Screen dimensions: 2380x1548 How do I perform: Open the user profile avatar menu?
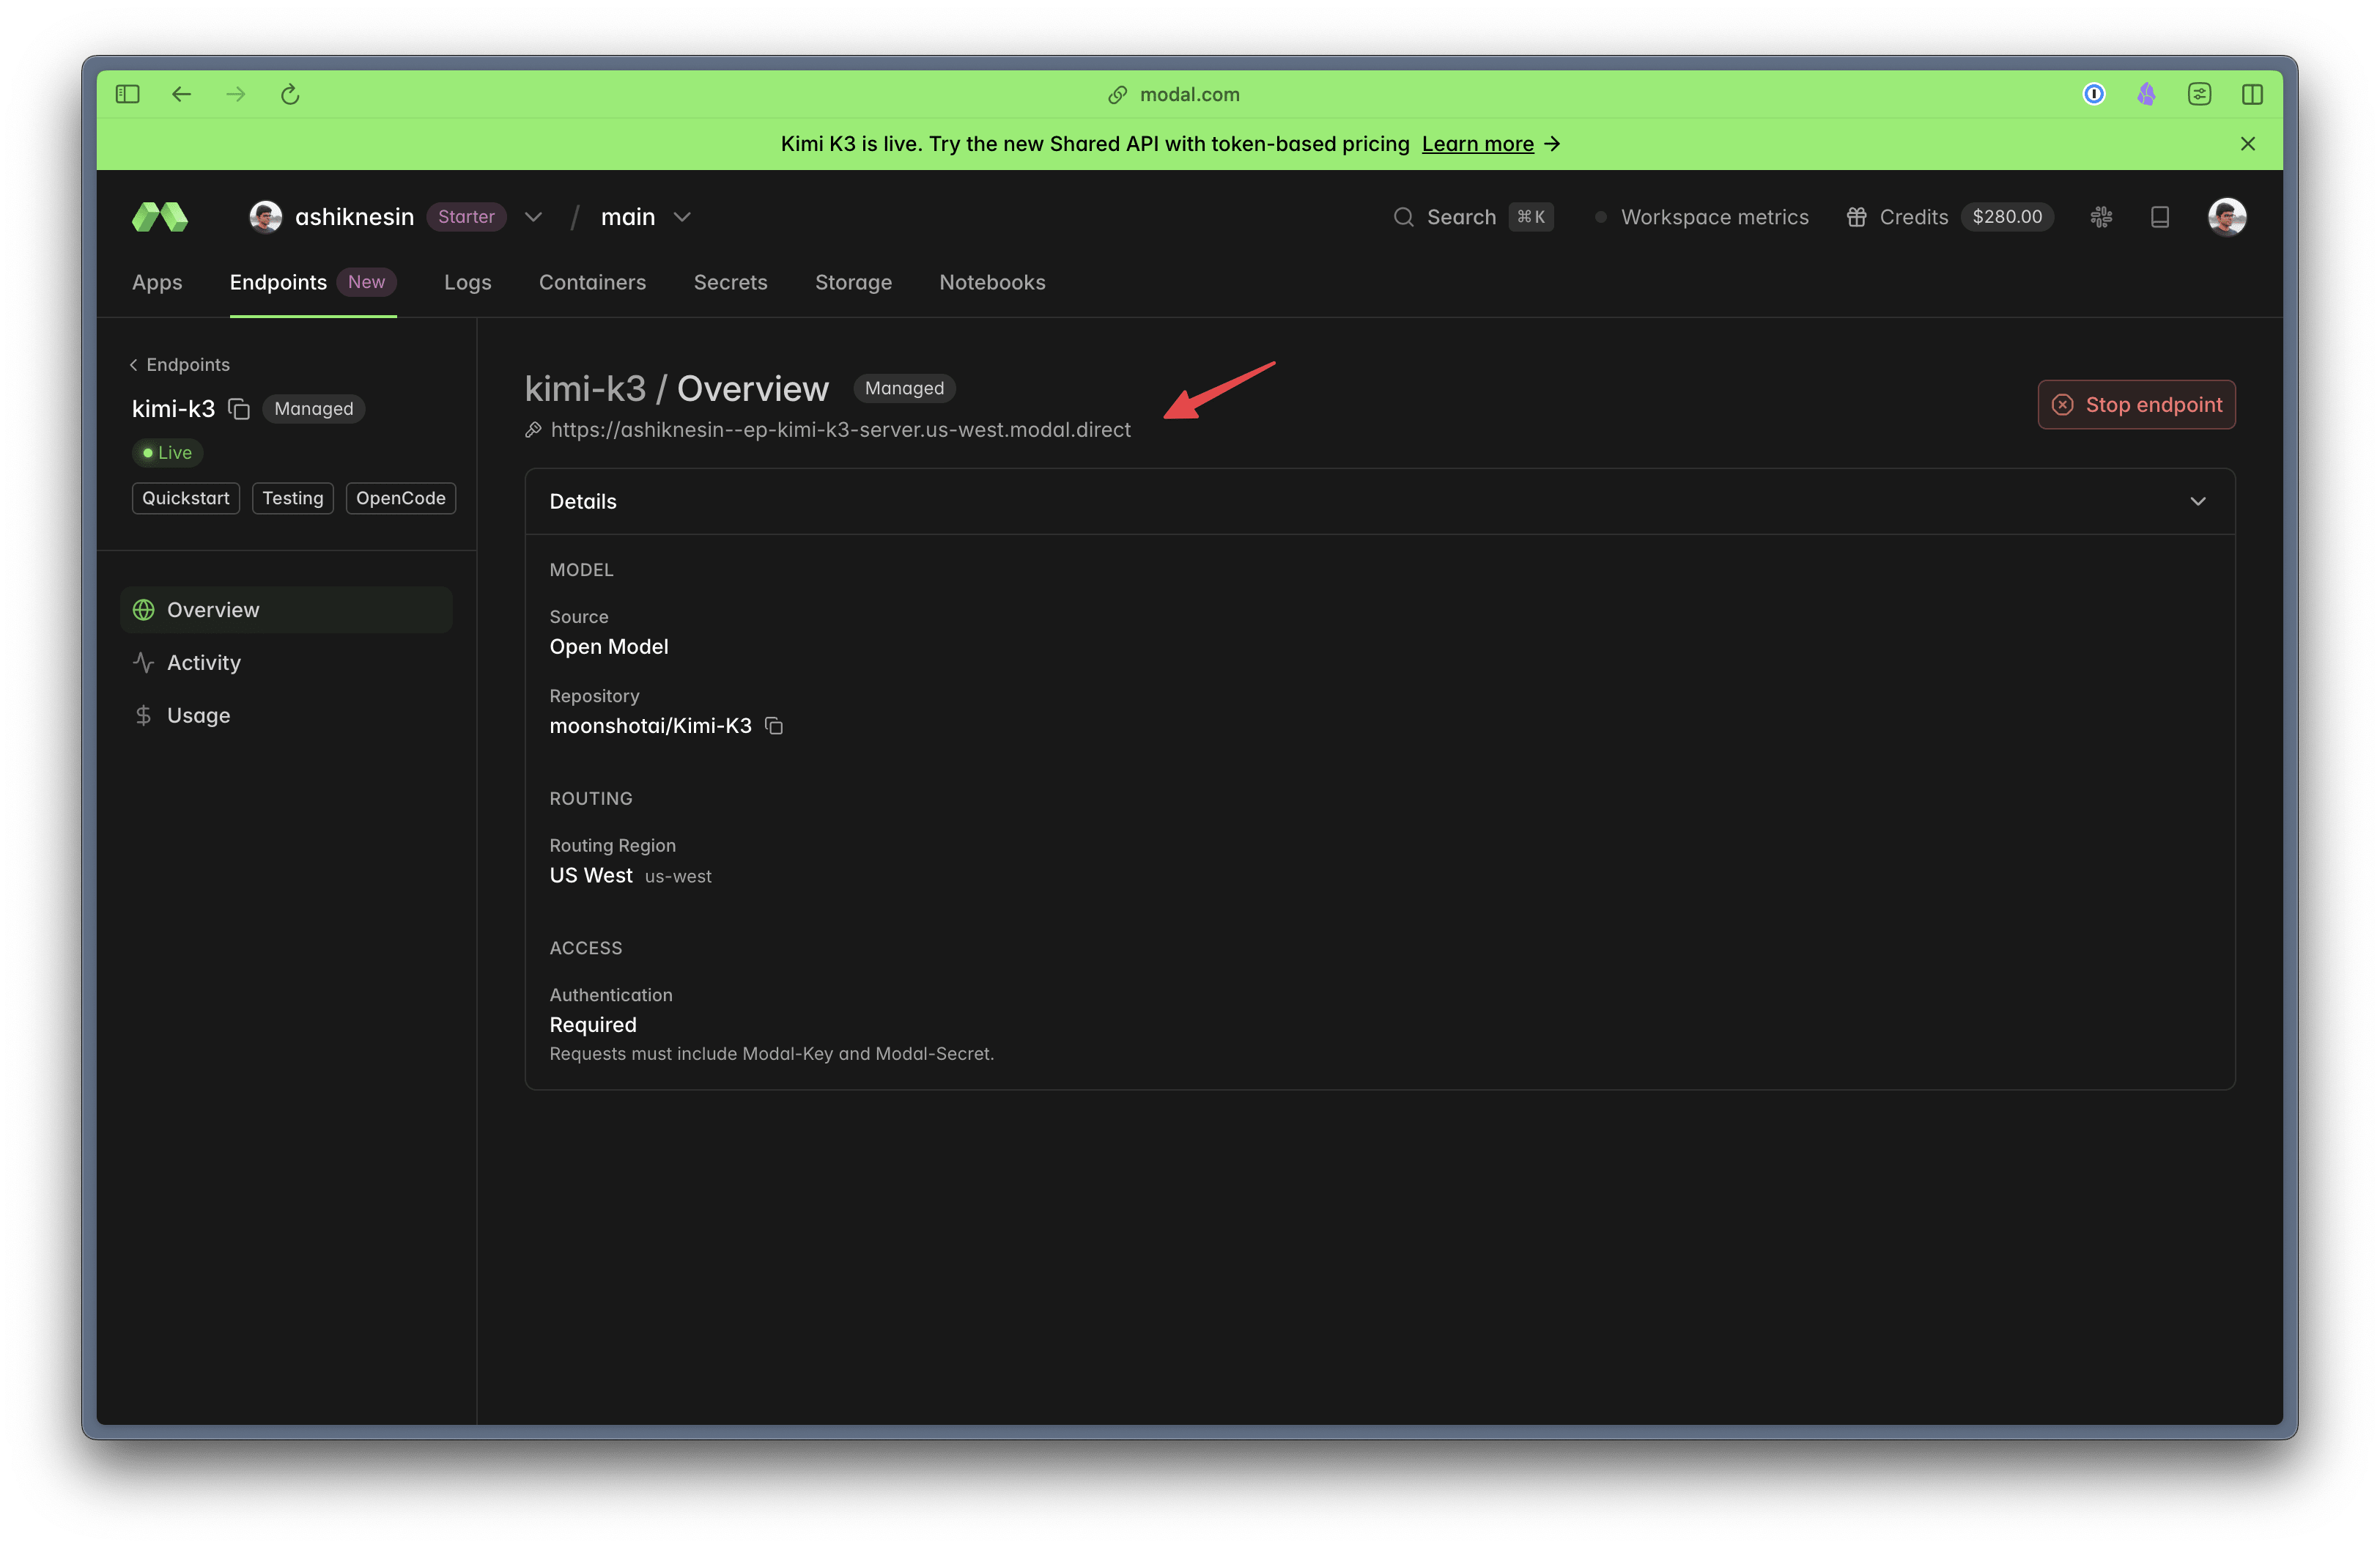tap(2227, 217)
